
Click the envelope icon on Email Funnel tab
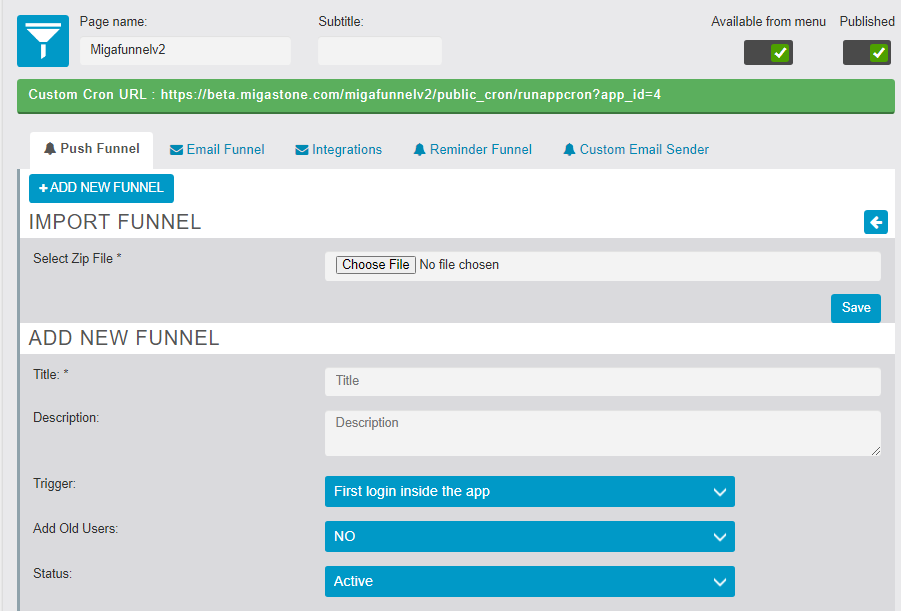(176, 150)
